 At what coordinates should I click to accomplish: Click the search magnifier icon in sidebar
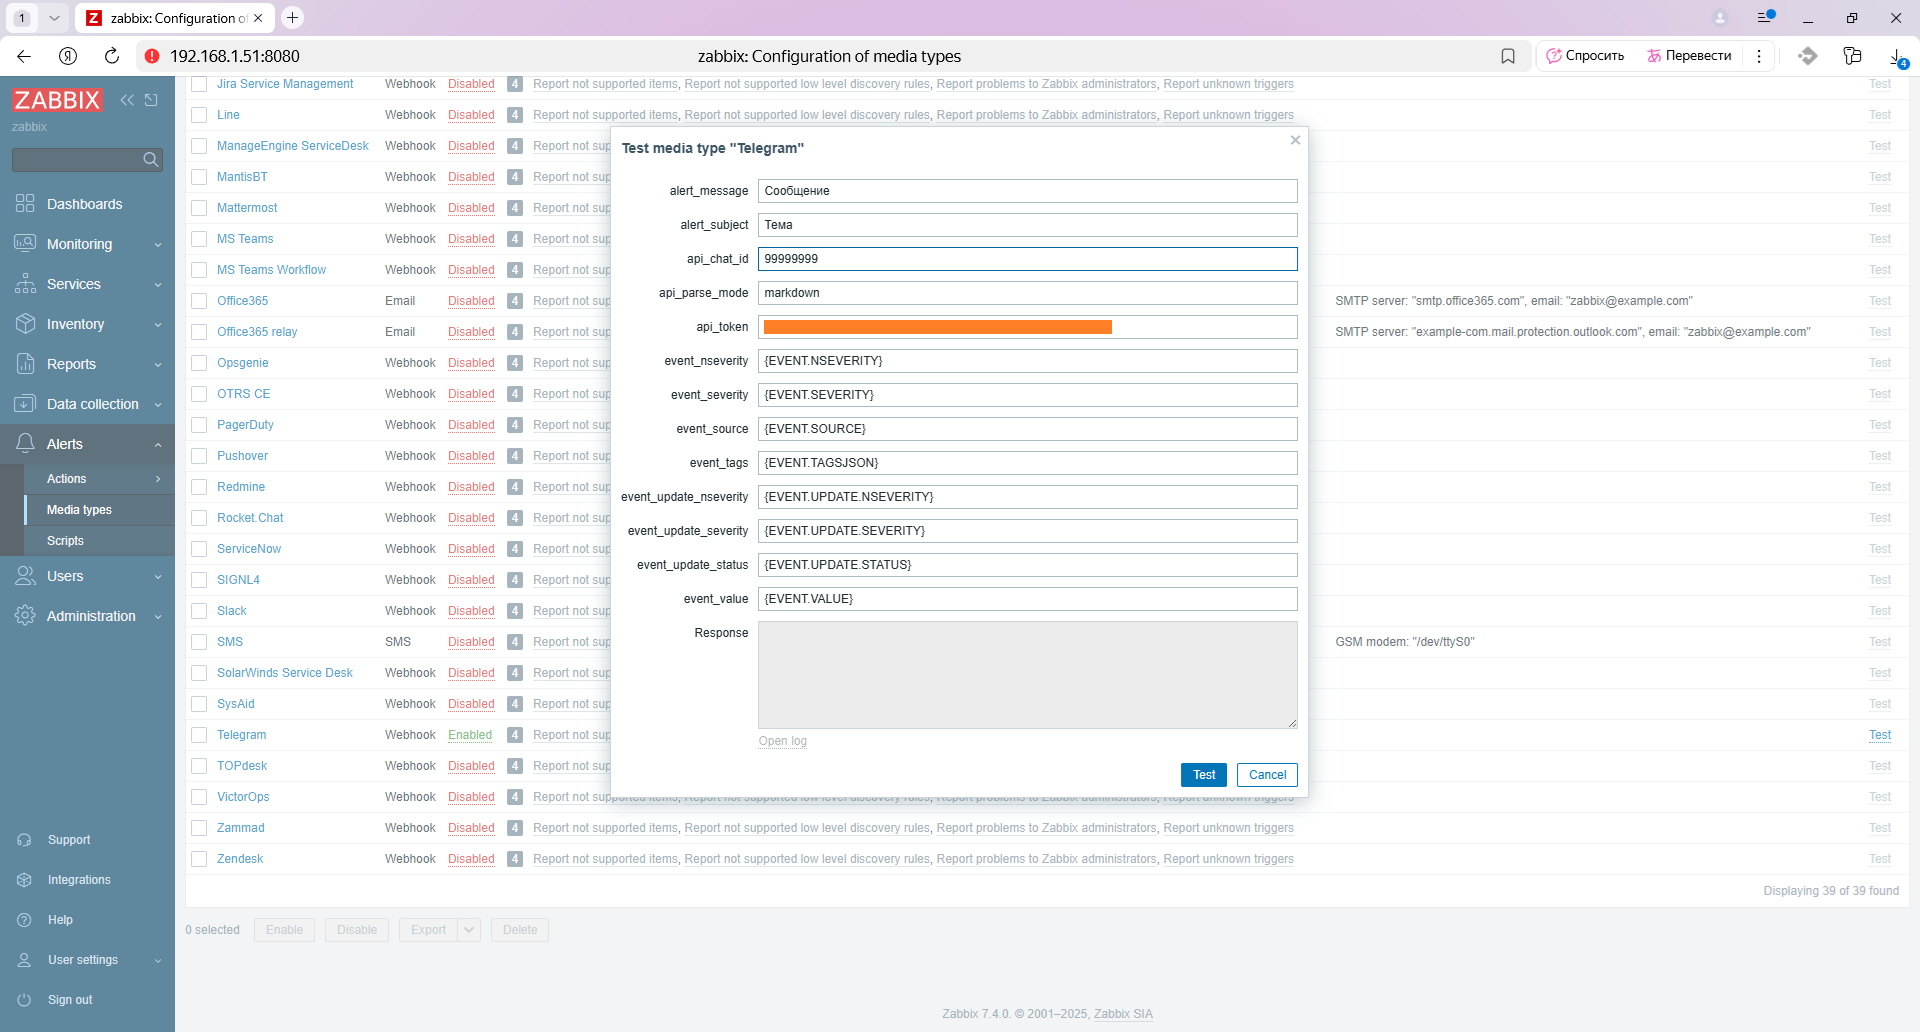[x=151, y=159]
